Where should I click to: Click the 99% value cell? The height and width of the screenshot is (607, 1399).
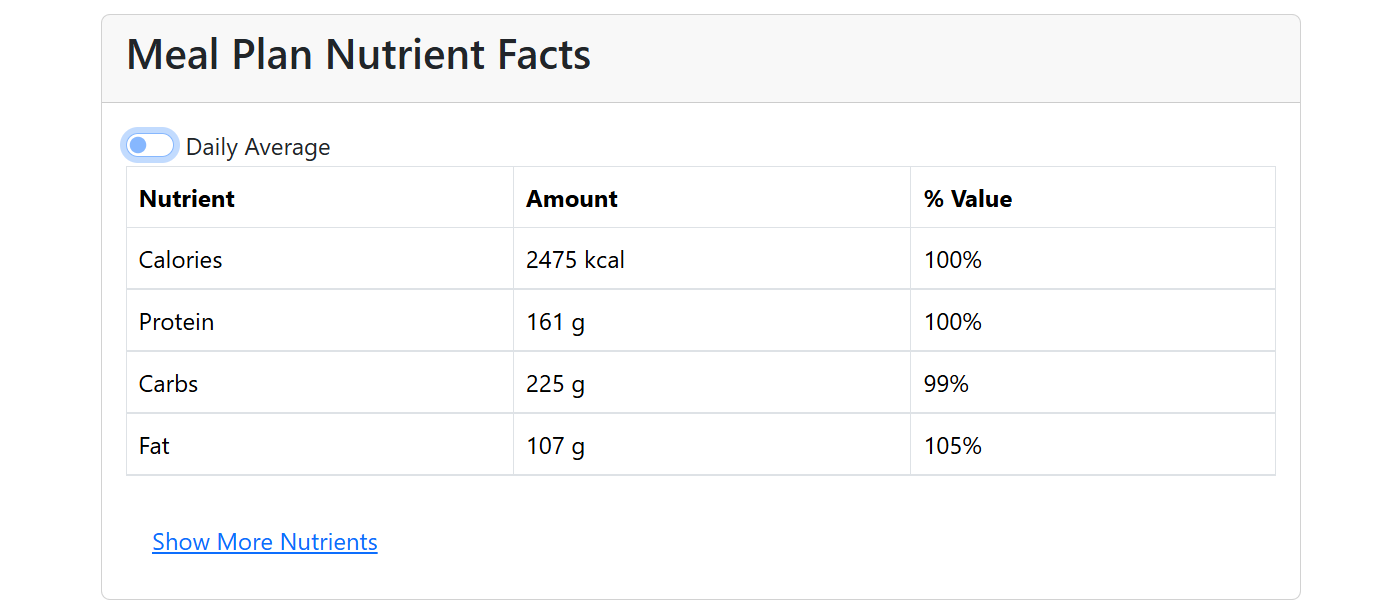tap(946, 384)
